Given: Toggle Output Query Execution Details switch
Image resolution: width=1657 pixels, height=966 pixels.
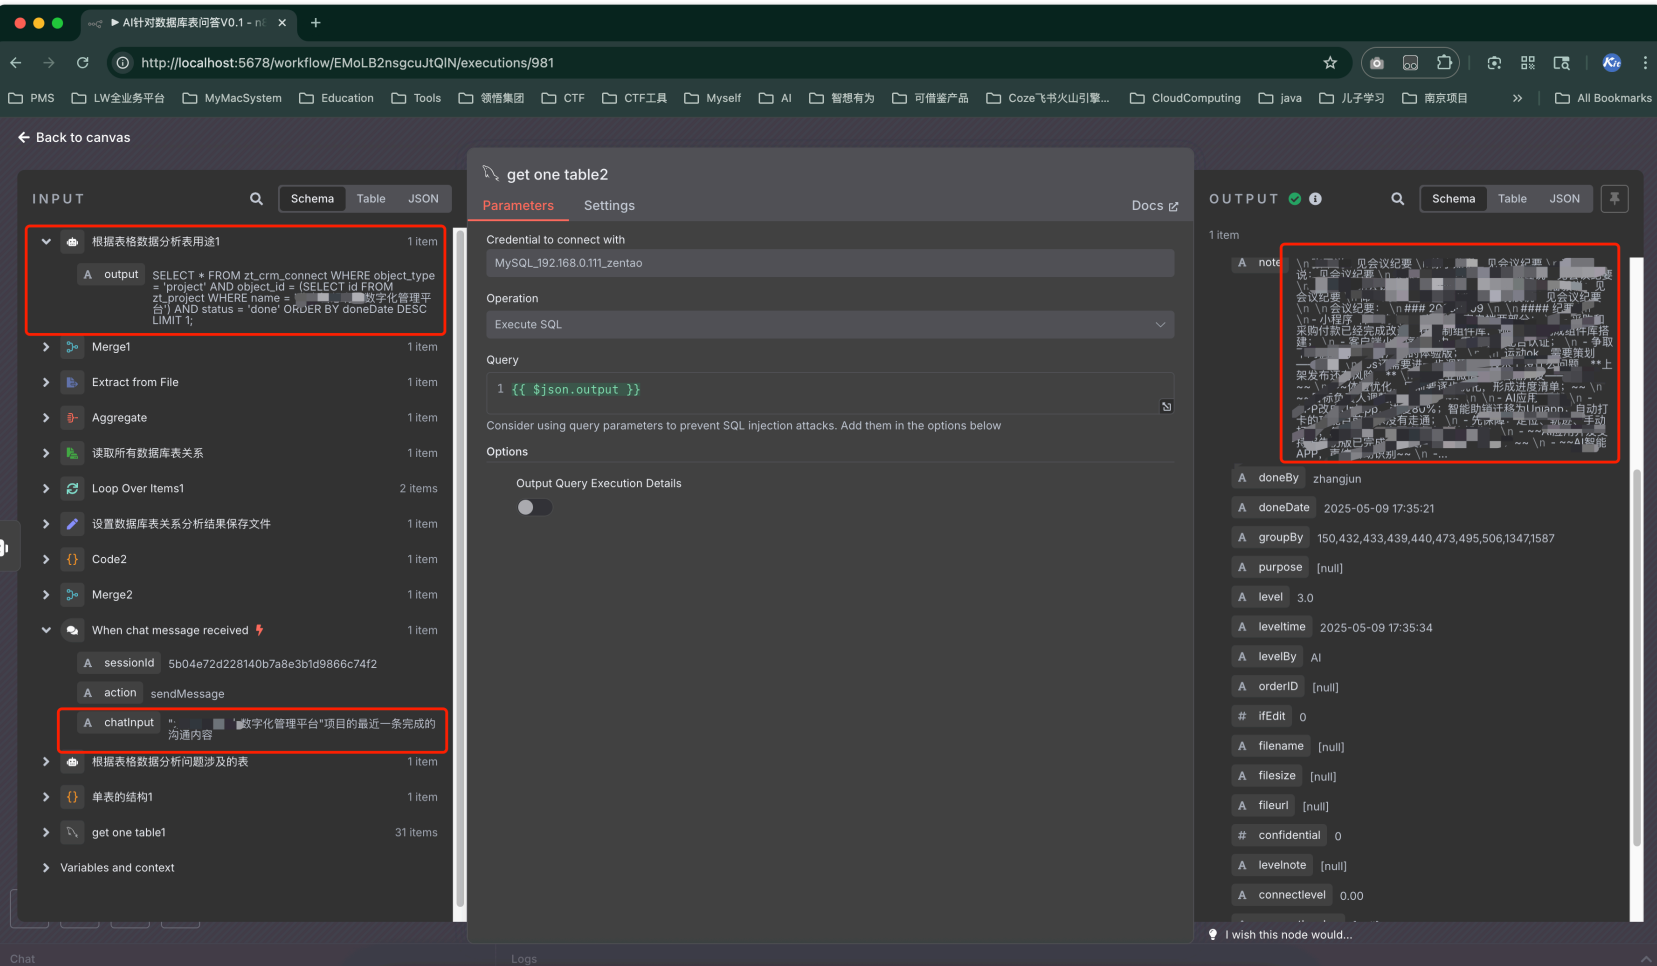Looking at the screenshot, I should point(534,507).
